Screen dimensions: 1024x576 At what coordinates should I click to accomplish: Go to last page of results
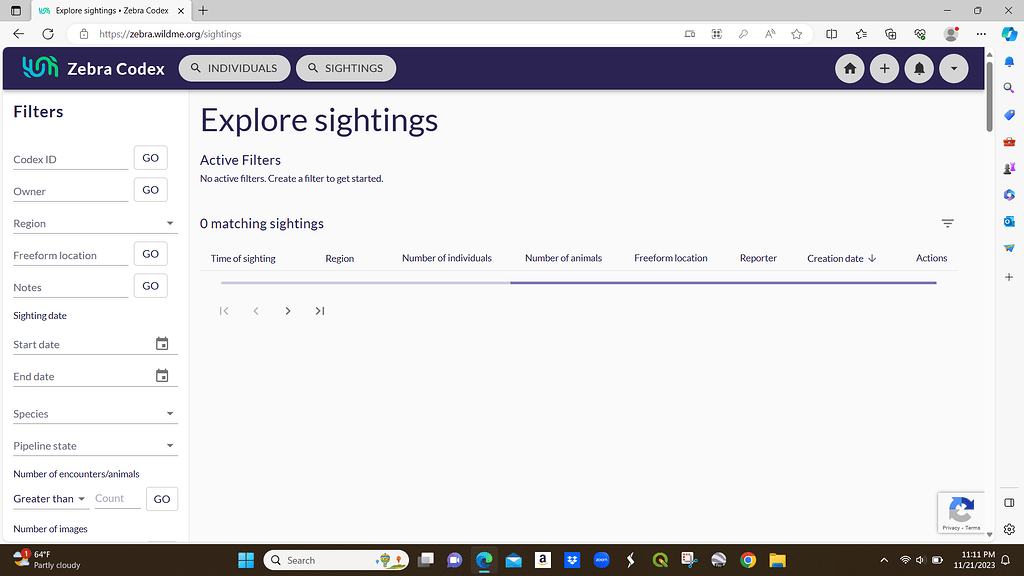(x=320, y=311)
